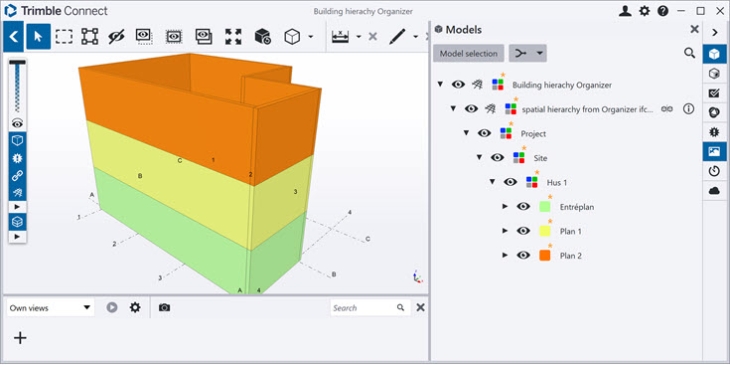Toggle visibility of Building hierachy Organizer
Screen dimensions: 730x365
pos(459,85)
